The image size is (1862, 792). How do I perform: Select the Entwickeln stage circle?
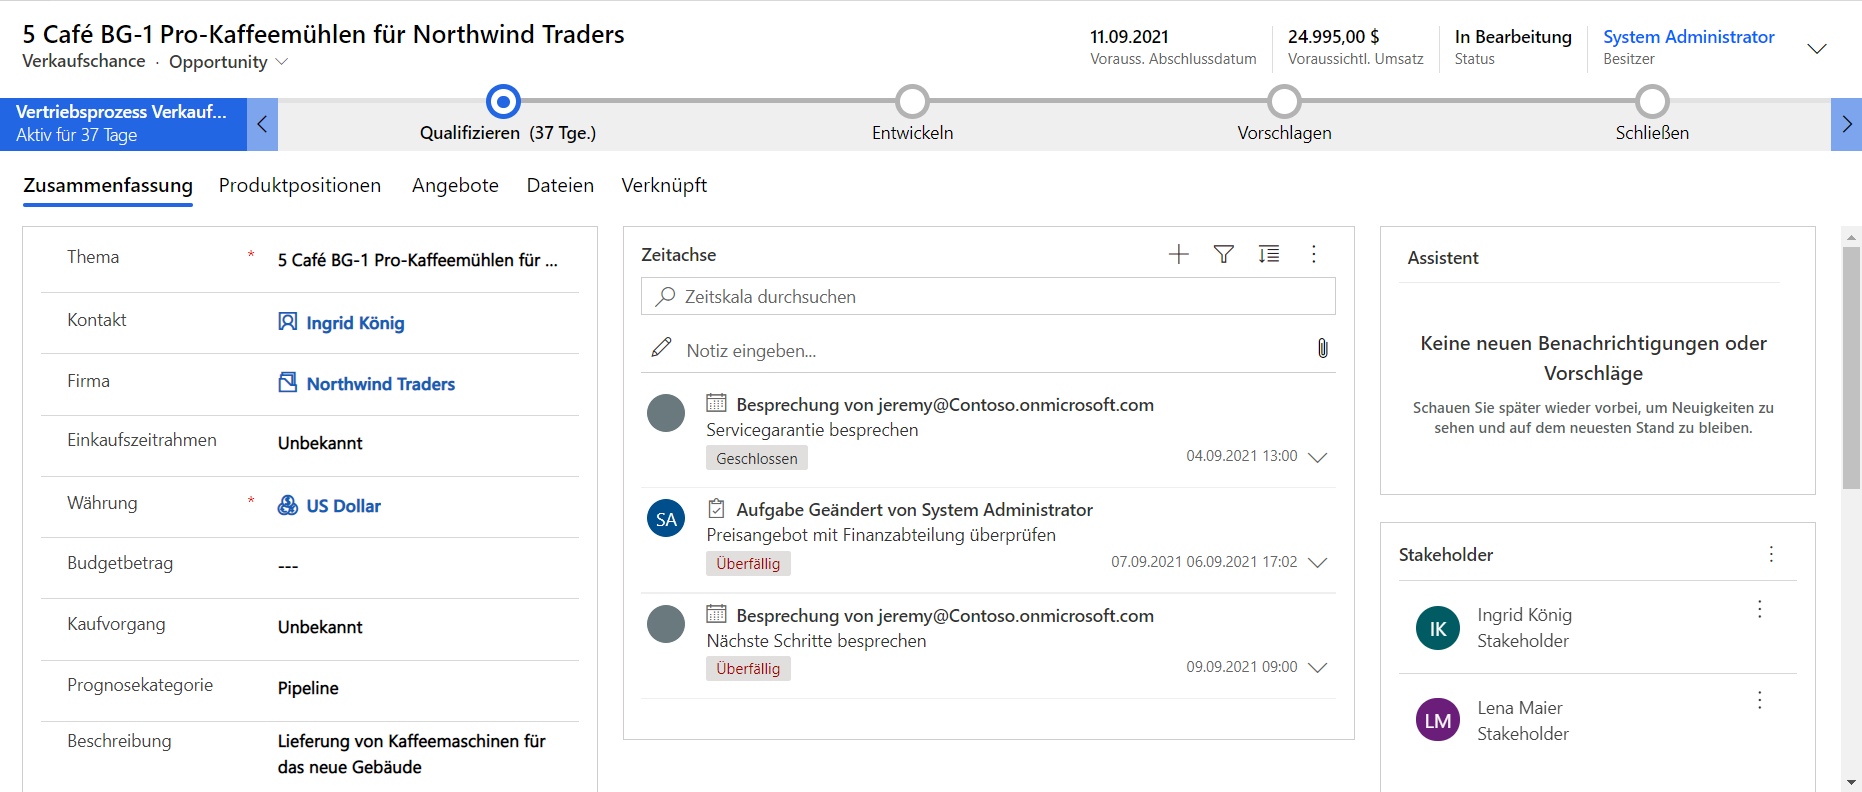pyautogui.click(x=912, y=101)
